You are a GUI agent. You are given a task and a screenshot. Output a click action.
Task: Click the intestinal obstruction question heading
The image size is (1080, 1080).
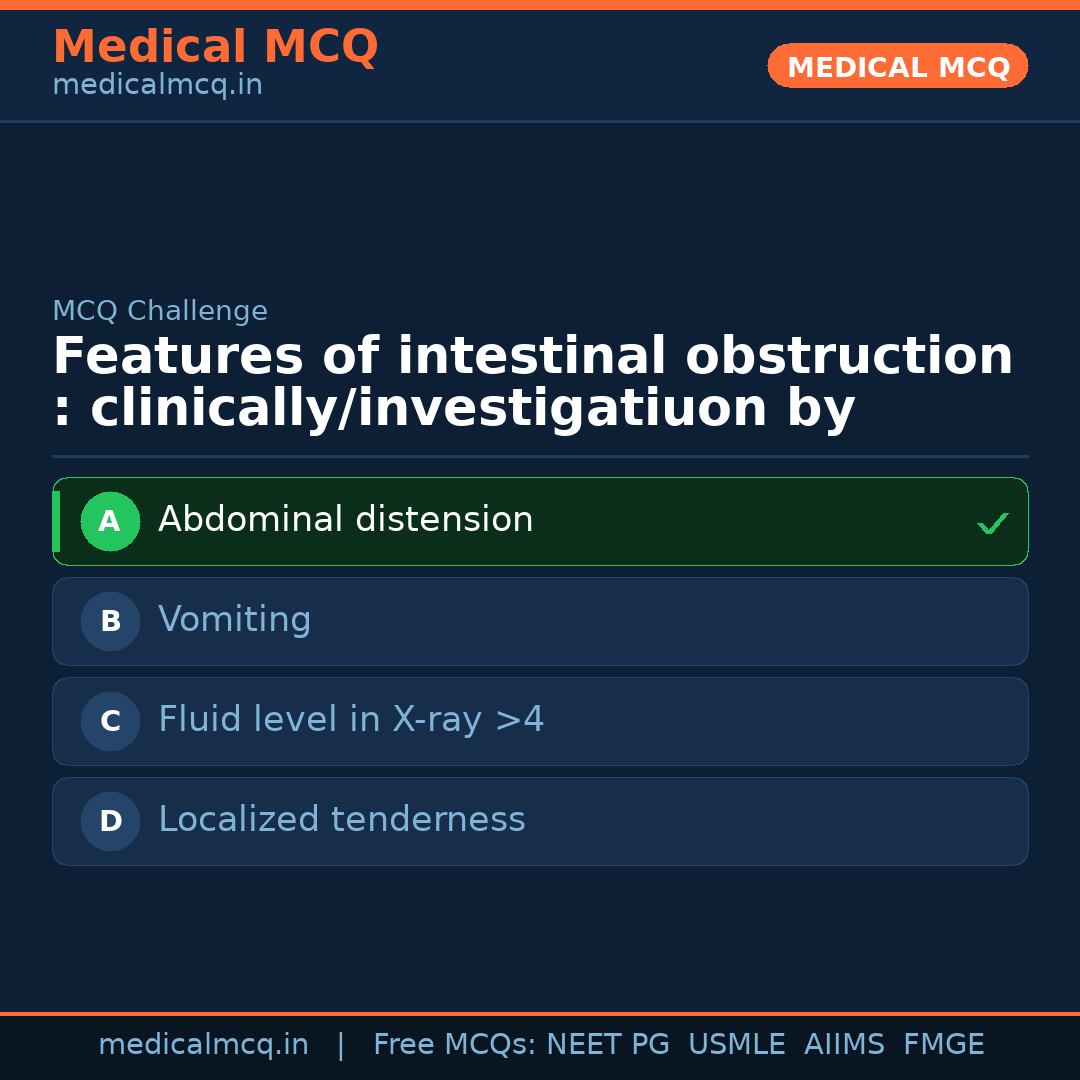(x=532, y=383)
